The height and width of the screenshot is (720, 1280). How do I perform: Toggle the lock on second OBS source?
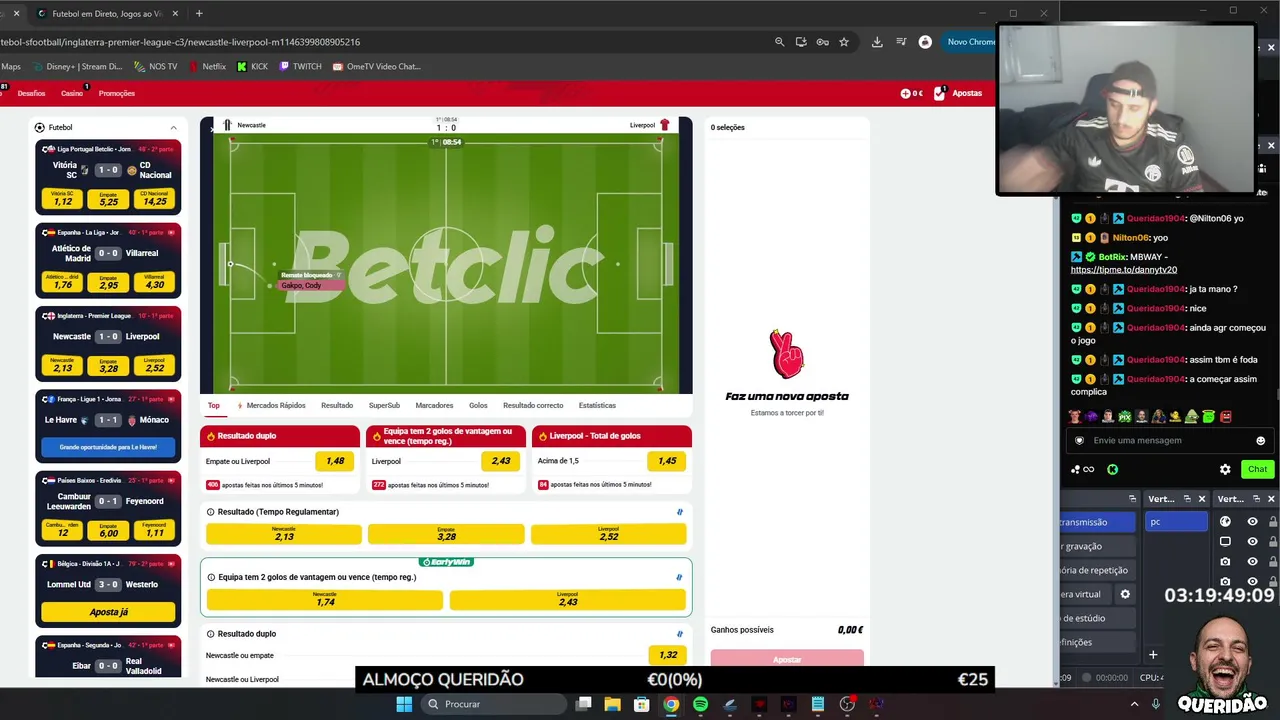(1273, 541)
